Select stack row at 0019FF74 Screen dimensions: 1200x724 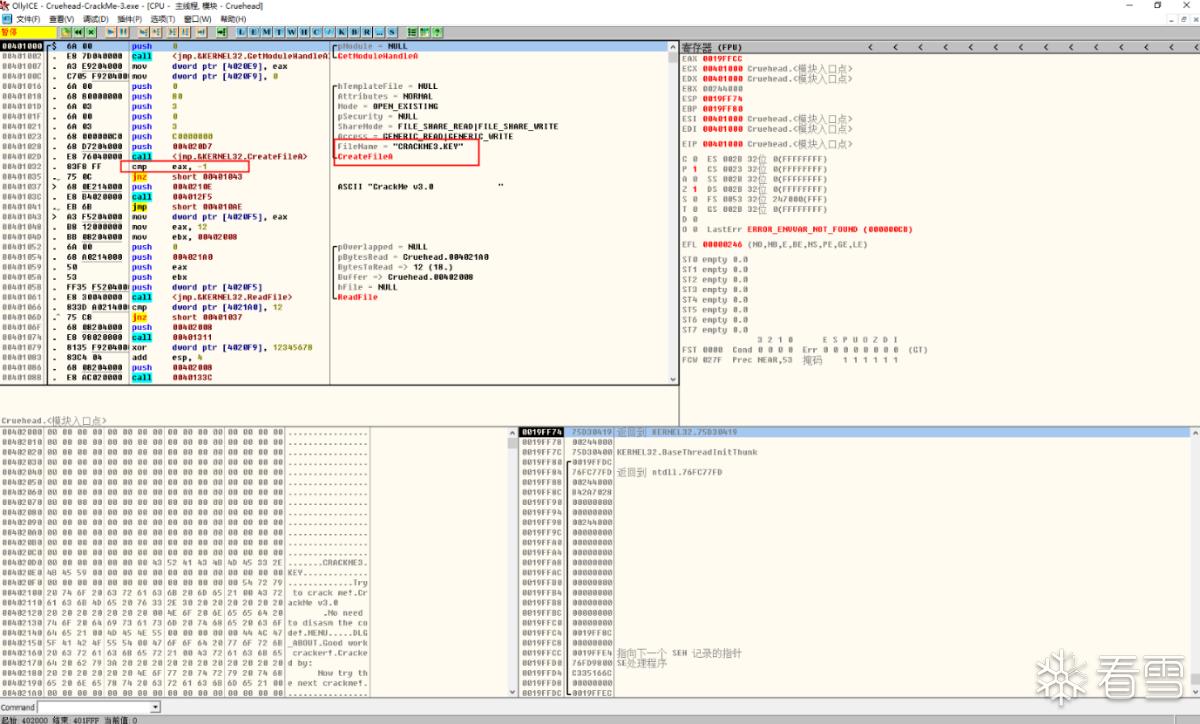click(x=855, y=432)
